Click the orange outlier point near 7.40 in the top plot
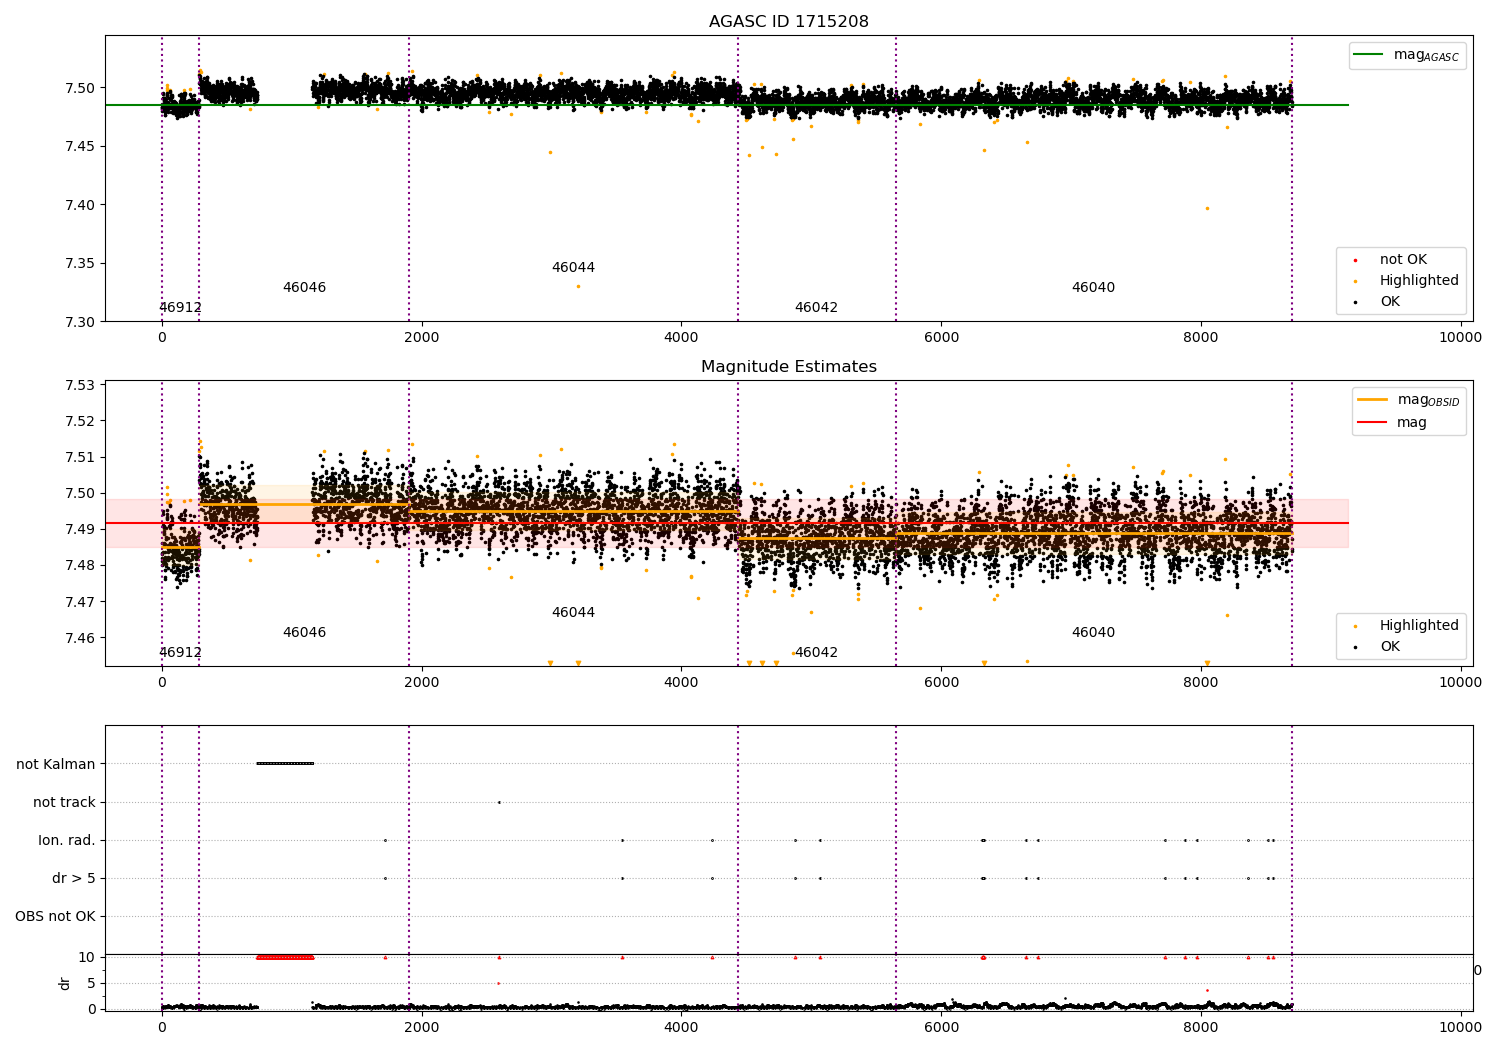Screen dimensions: 1500x1050 click(1207, 208)
